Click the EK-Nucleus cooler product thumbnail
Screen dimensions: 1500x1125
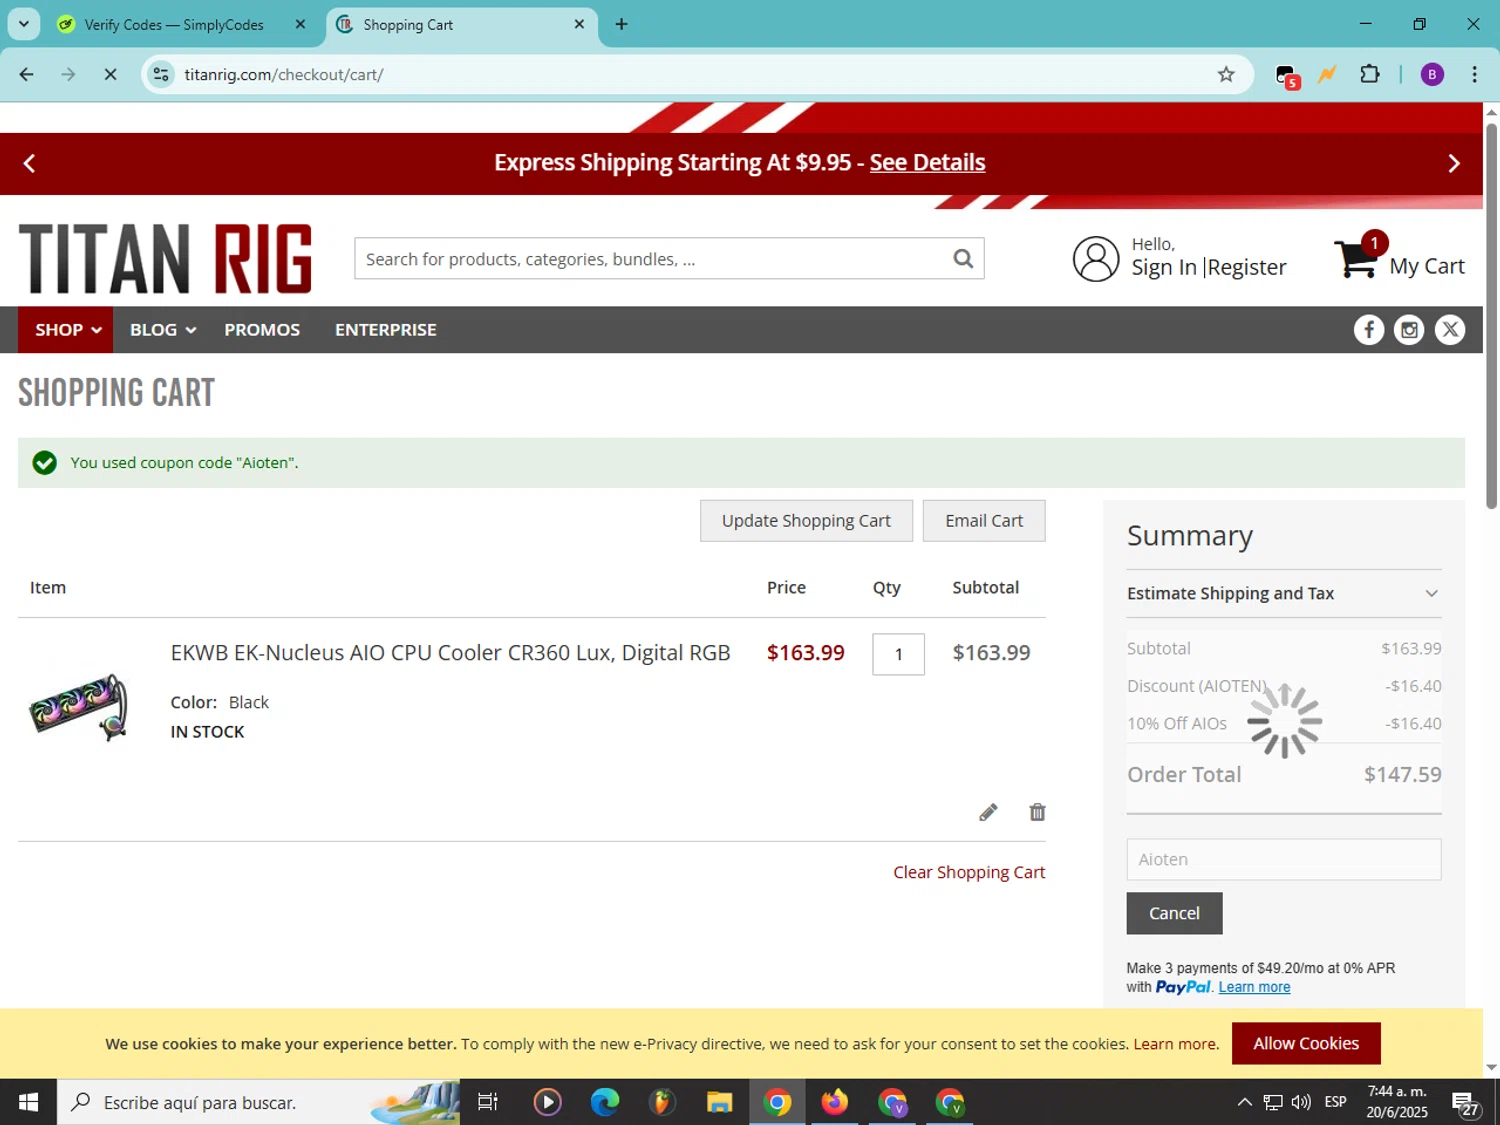click(x=79, y=705)
